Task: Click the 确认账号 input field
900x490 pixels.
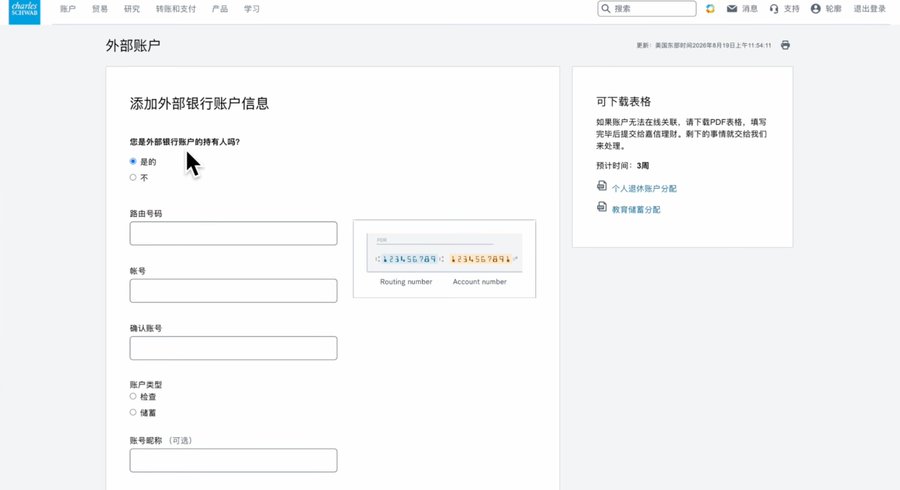Action: pyautogui.click(x=233, y=348)
